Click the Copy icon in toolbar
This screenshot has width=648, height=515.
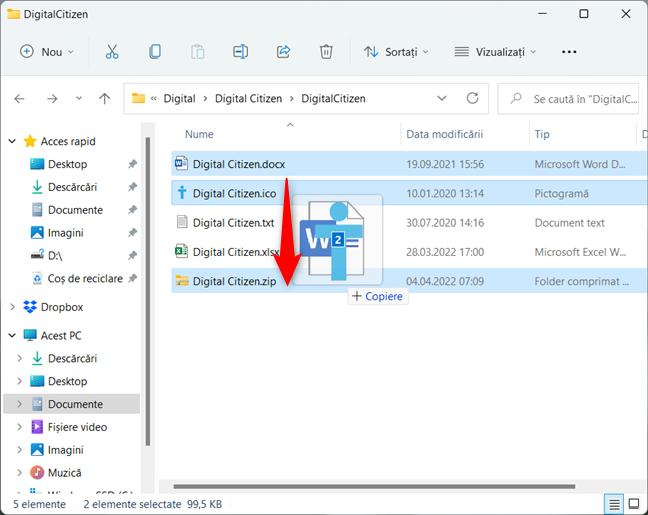coord(155,52)
